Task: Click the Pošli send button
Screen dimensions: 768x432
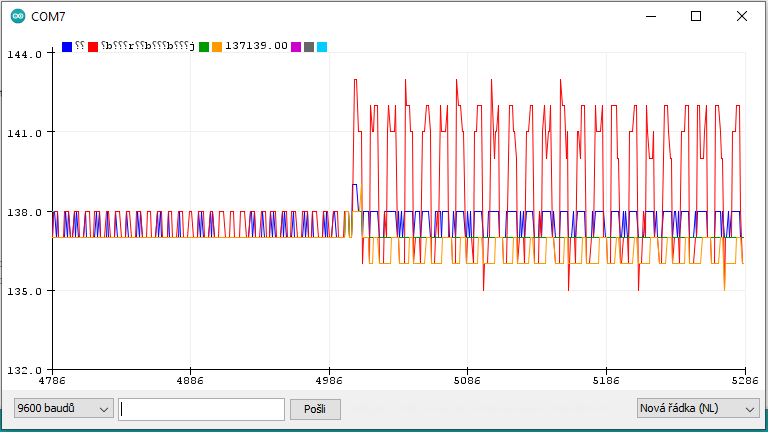Action: click(315, 408)
